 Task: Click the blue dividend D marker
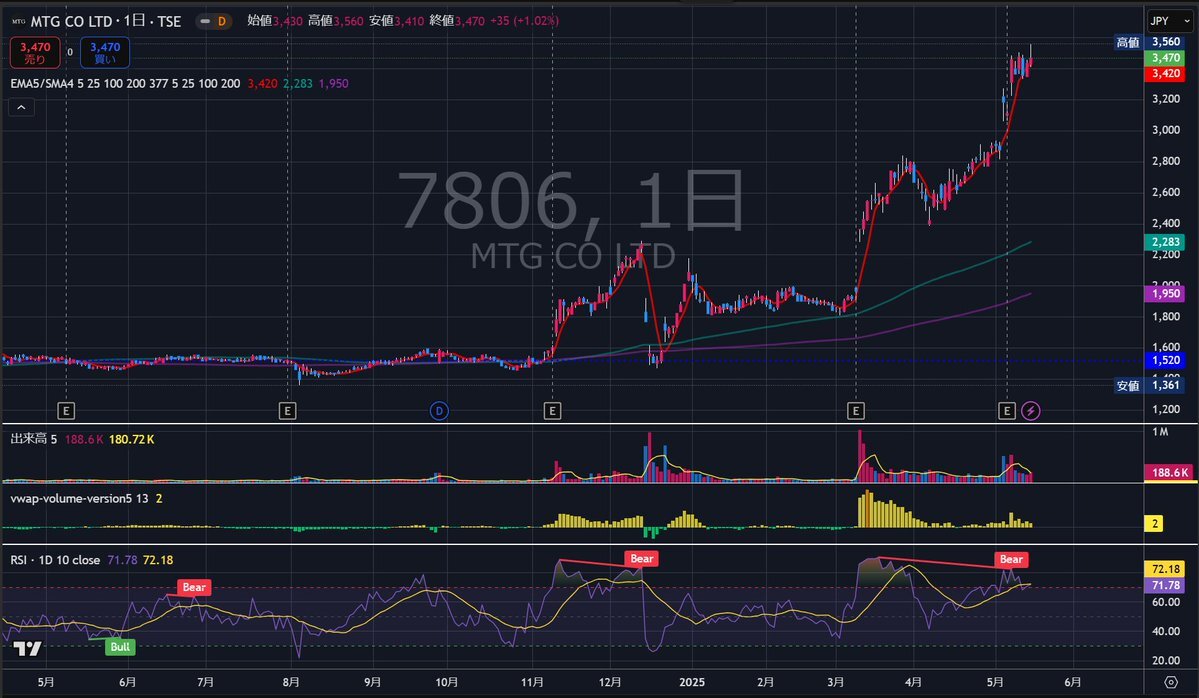438,411
